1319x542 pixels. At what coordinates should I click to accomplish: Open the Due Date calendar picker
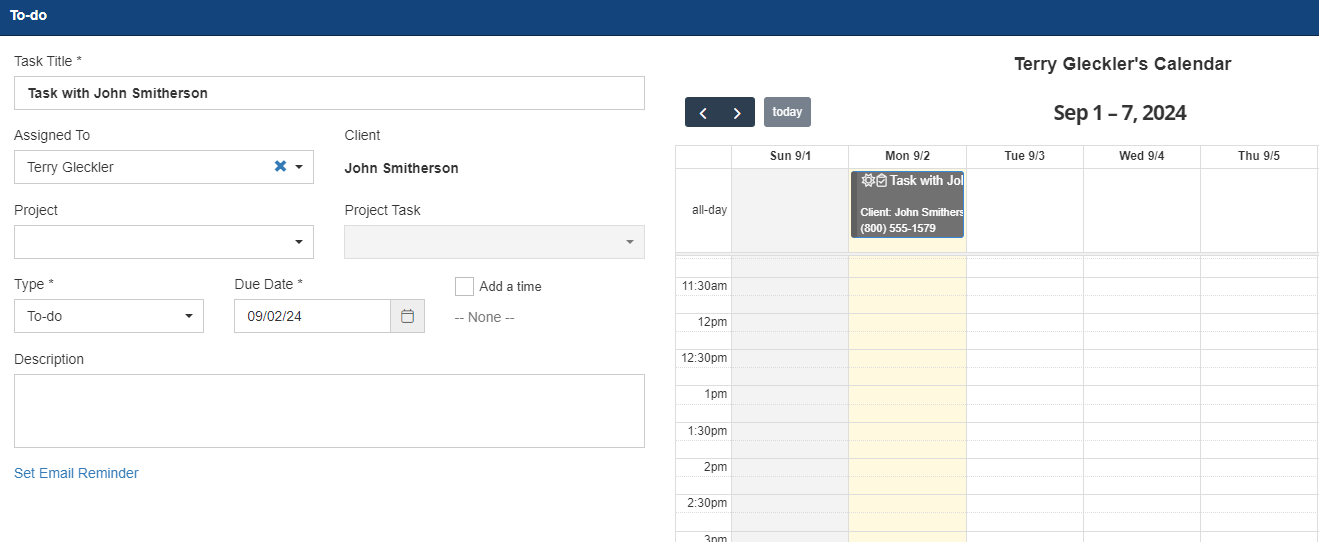(407, 316)
